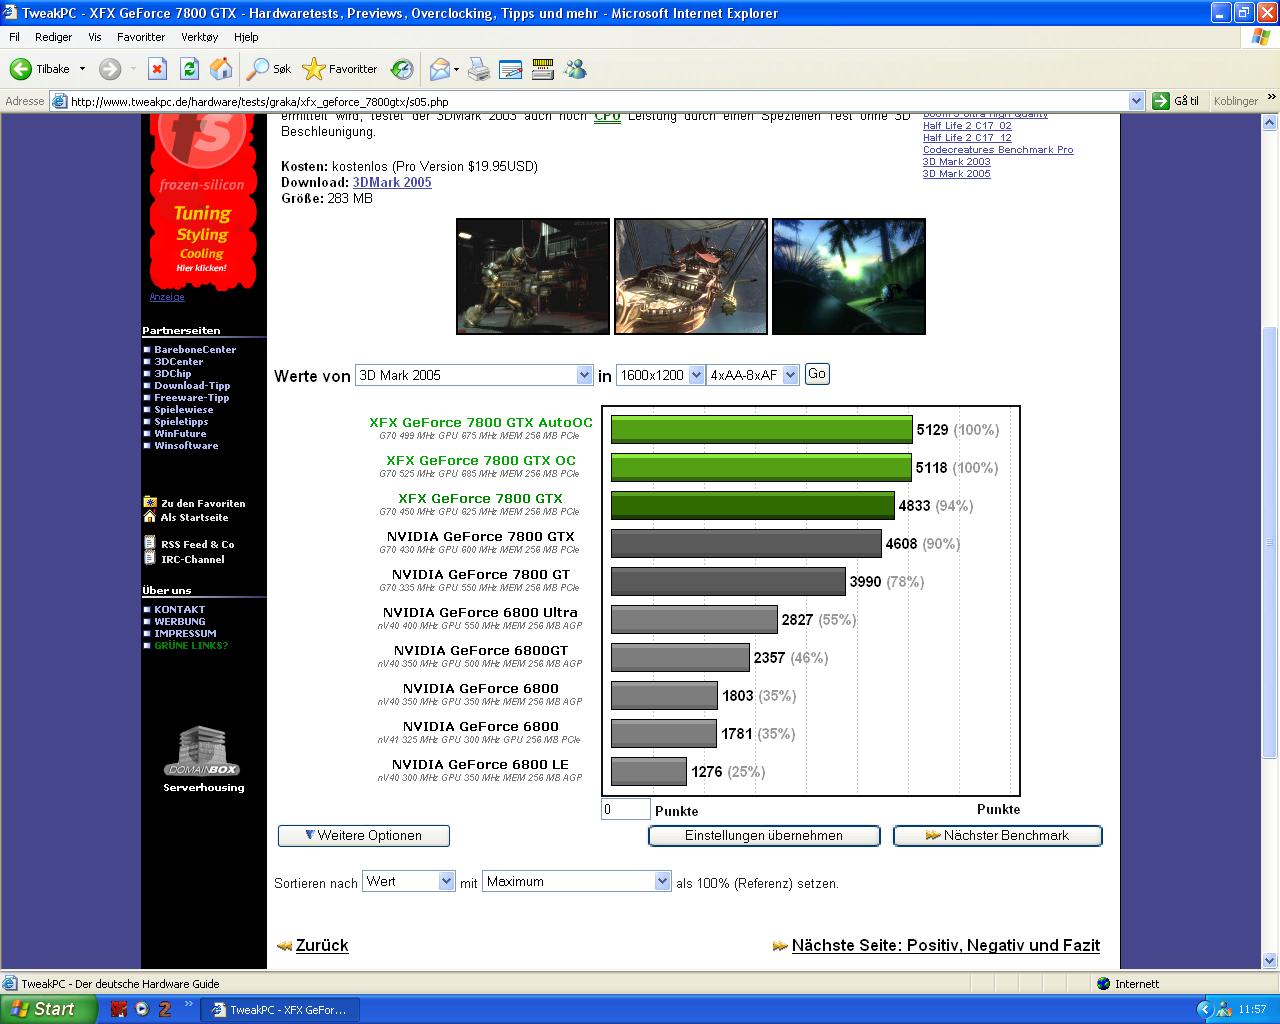The image size is (1280, 1024).
Task: Click the Mail envelope toolbar icon
Action: (439, 69)
